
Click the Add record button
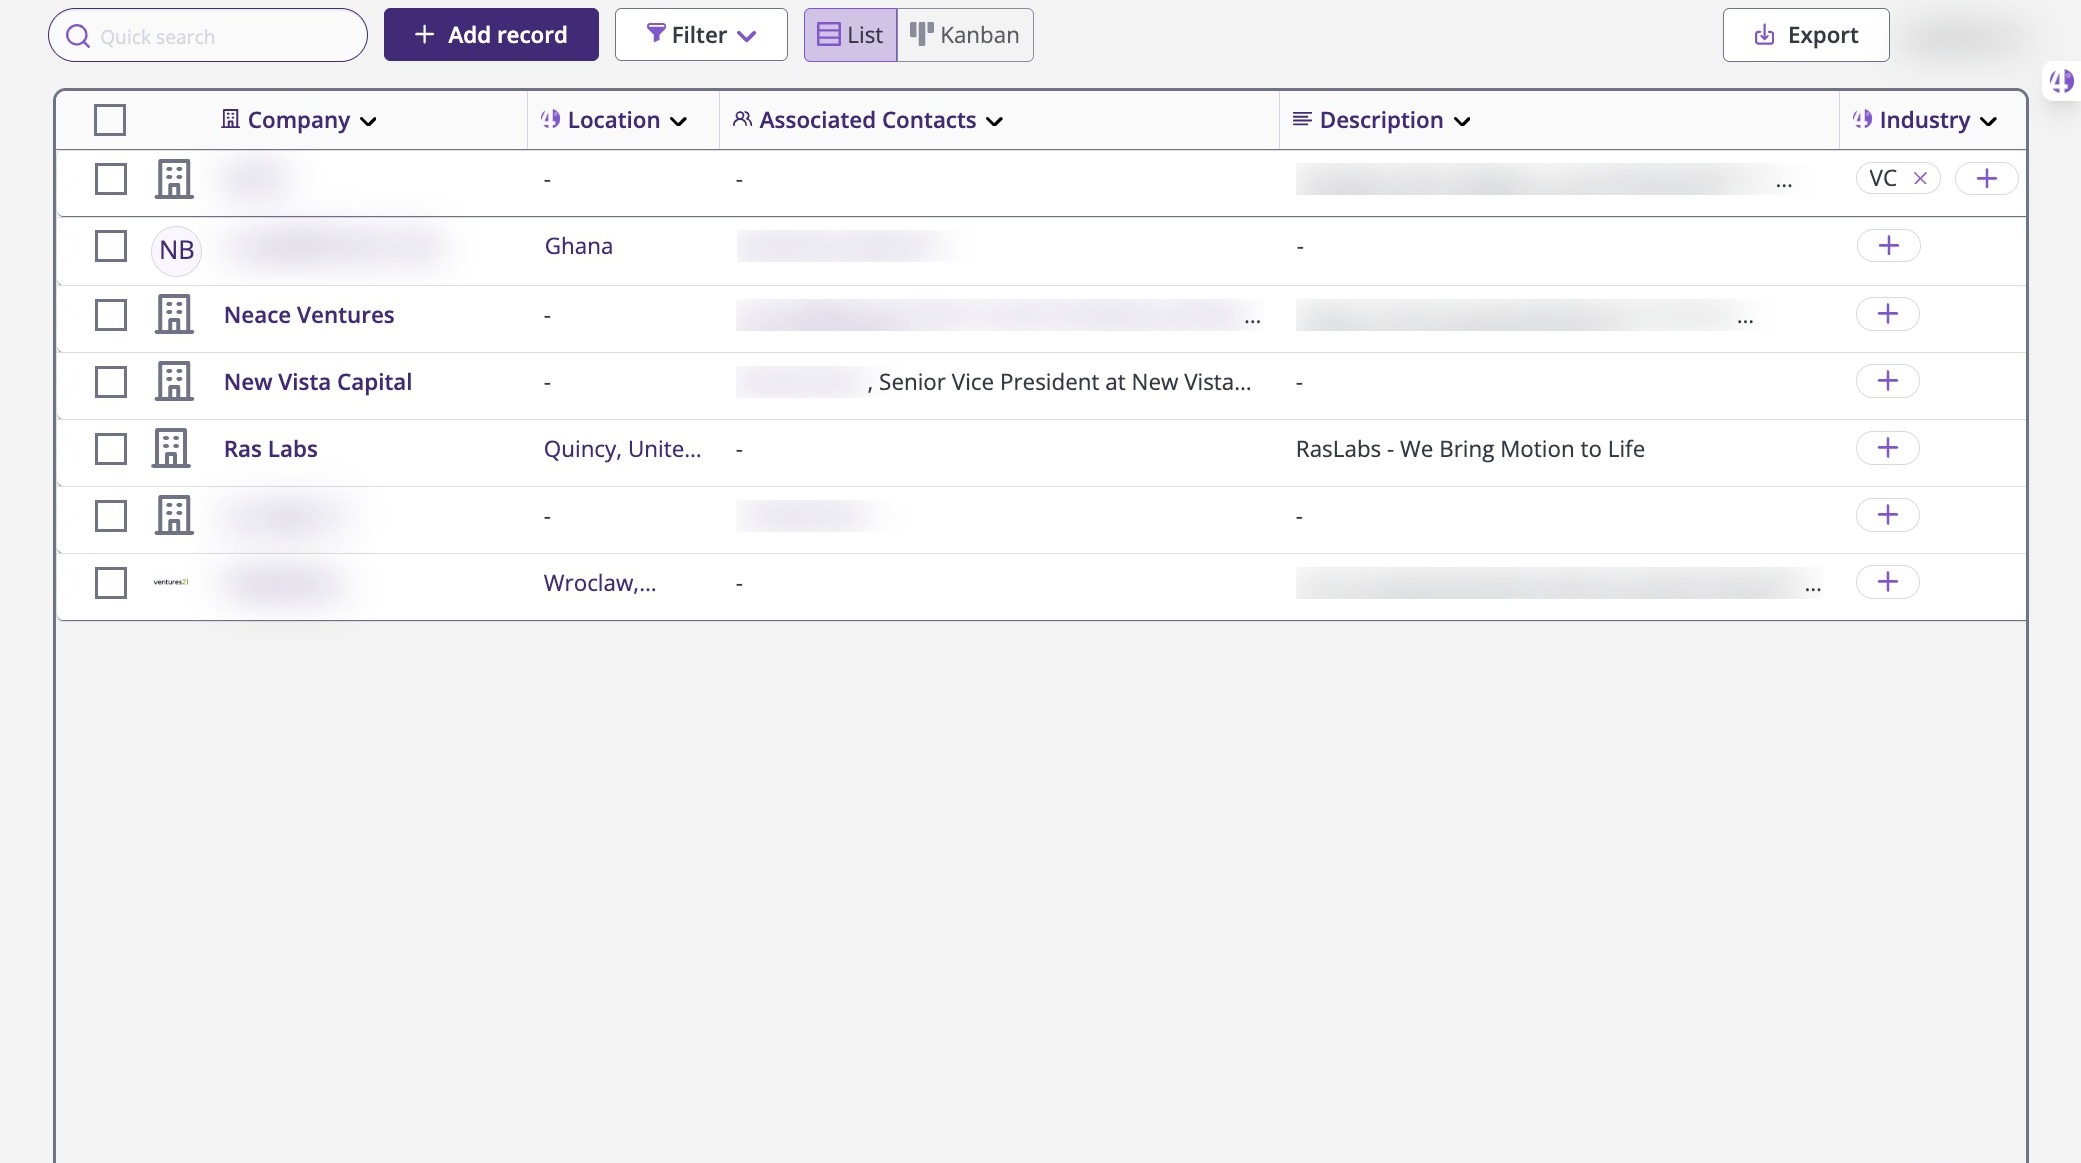pos(491,35)
